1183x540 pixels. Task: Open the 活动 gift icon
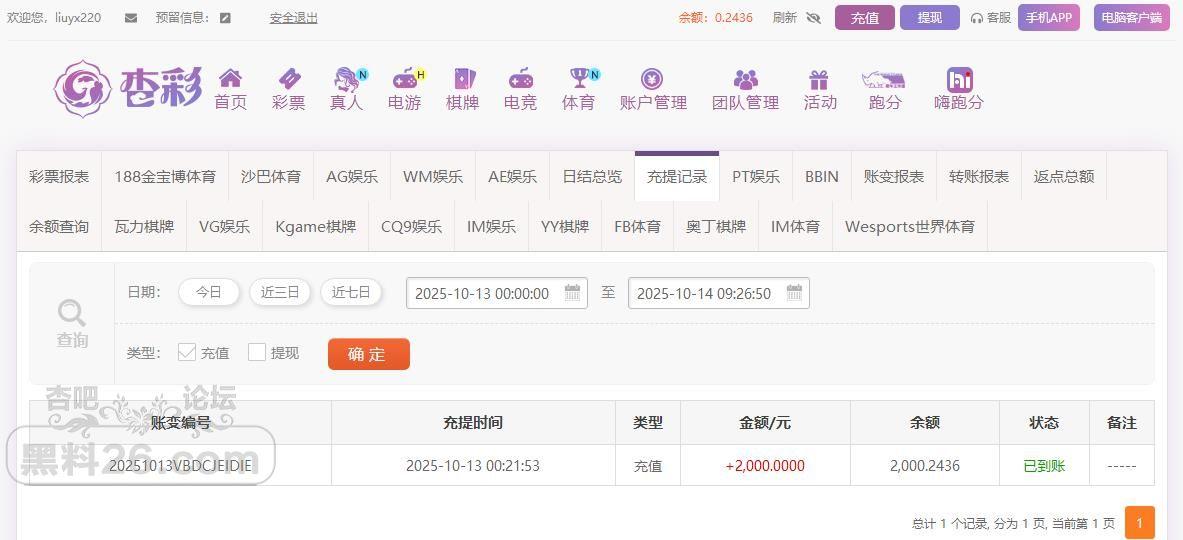pyautogui.click(x=819, y=79)
